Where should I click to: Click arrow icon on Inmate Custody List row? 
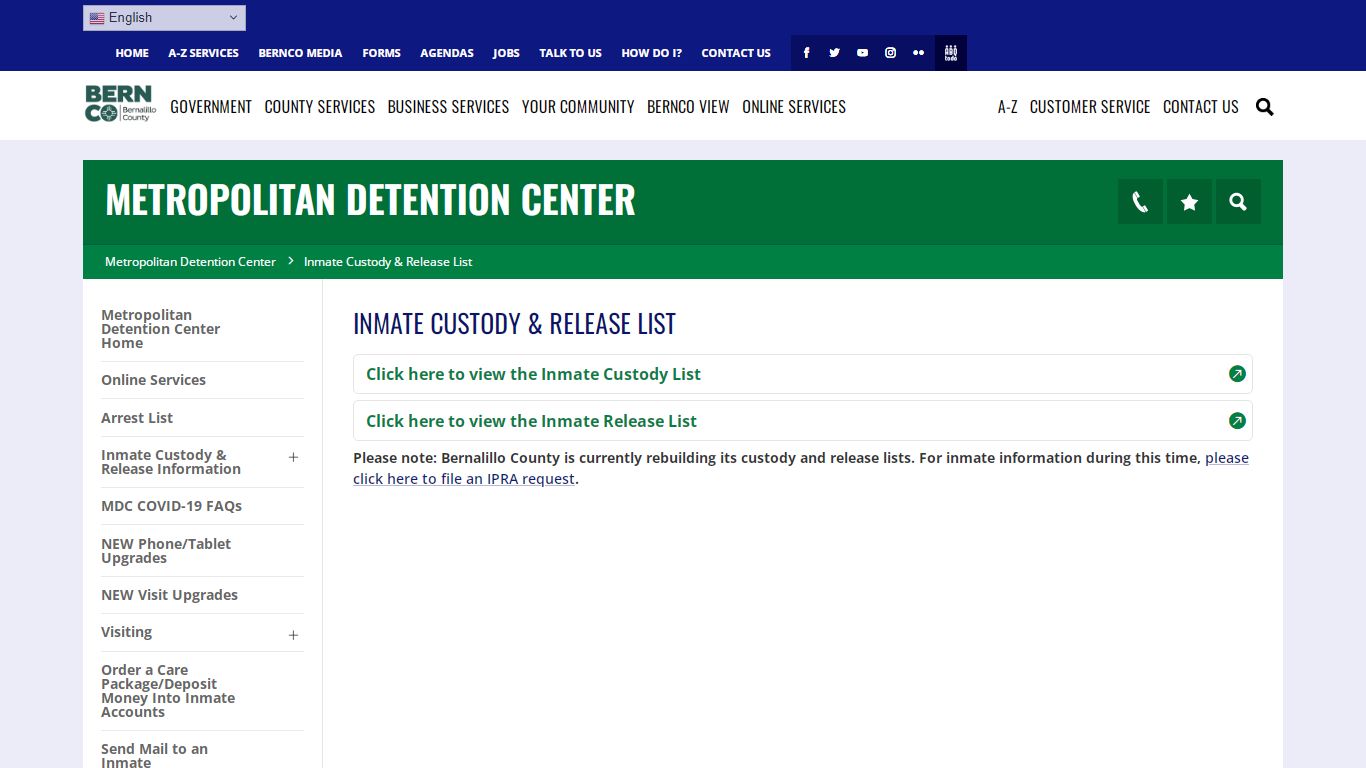pos(1237,374)
